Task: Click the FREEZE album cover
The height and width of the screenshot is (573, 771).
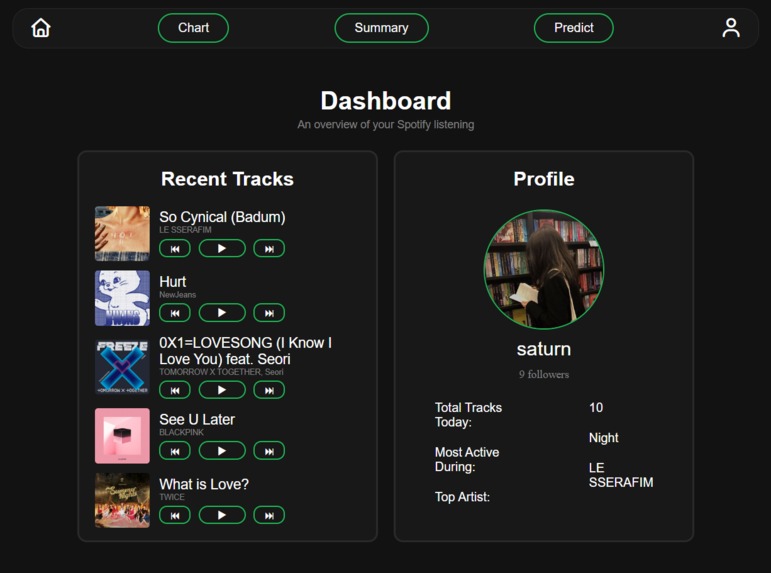Action: [x=122, y=367]
